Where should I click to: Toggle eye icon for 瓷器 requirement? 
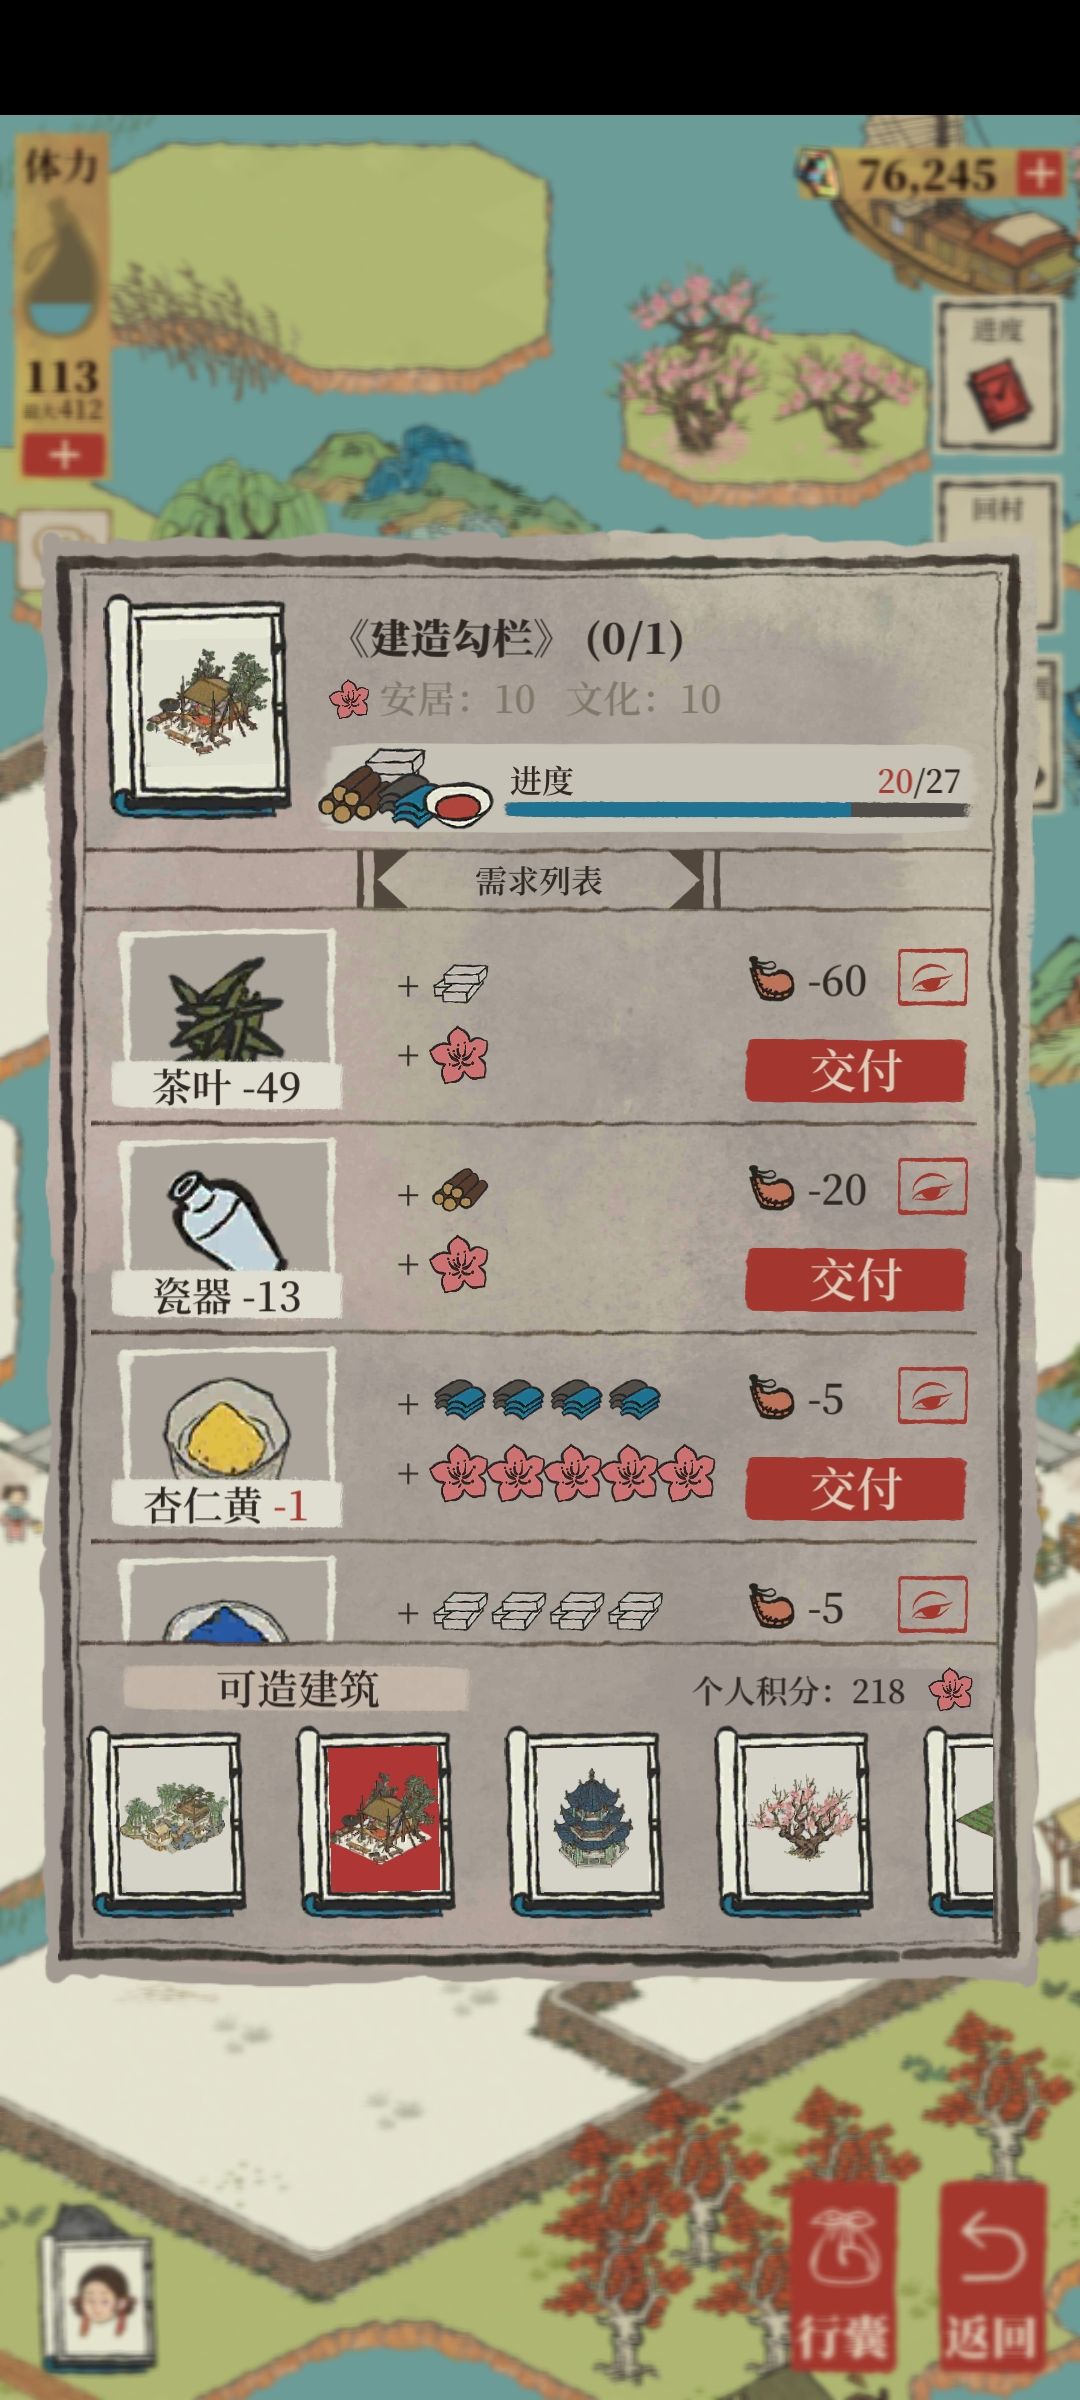click(932, 1187)
